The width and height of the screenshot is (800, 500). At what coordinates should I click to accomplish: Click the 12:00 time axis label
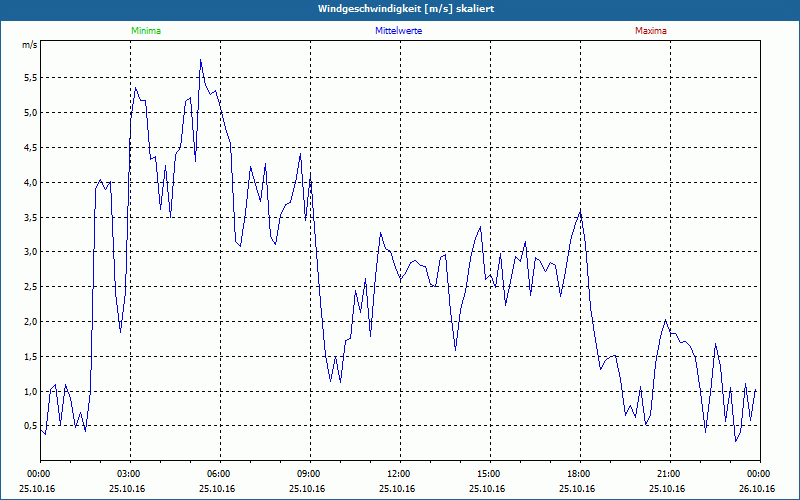pos(400,474)
